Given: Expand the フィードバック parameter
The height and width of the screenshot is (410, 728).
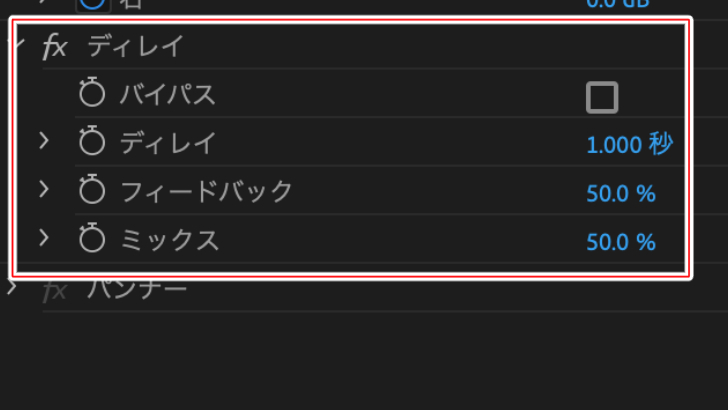Looking at the screenshot, I should 44,189.
